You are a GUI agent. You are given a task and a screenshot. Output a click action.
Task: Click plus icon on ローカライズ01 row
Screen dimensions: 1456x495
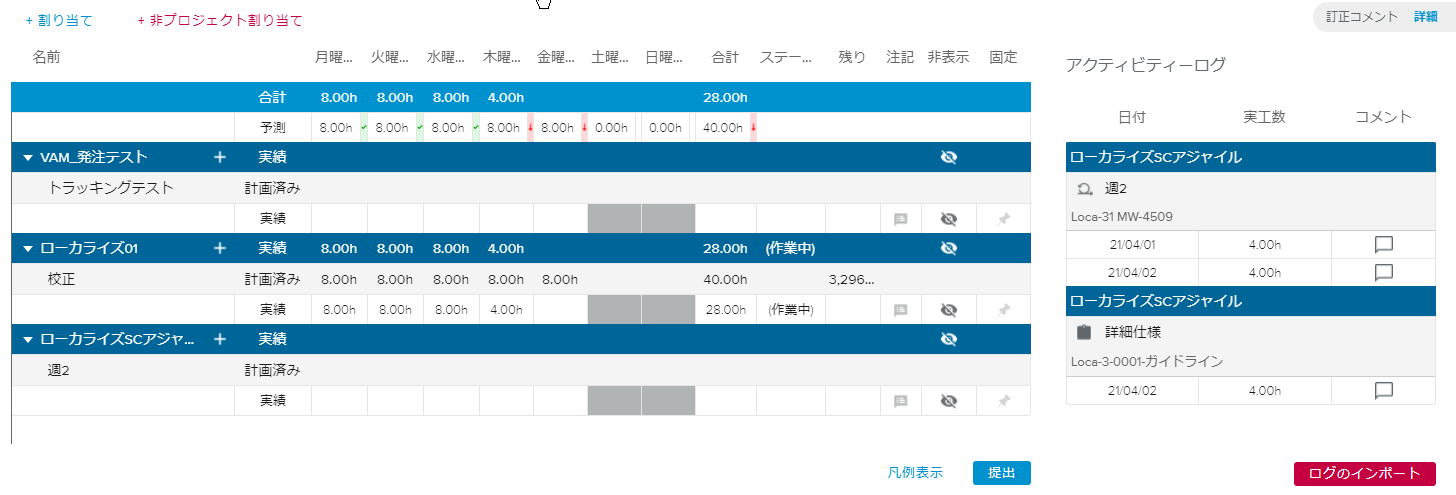click(220, 248)
